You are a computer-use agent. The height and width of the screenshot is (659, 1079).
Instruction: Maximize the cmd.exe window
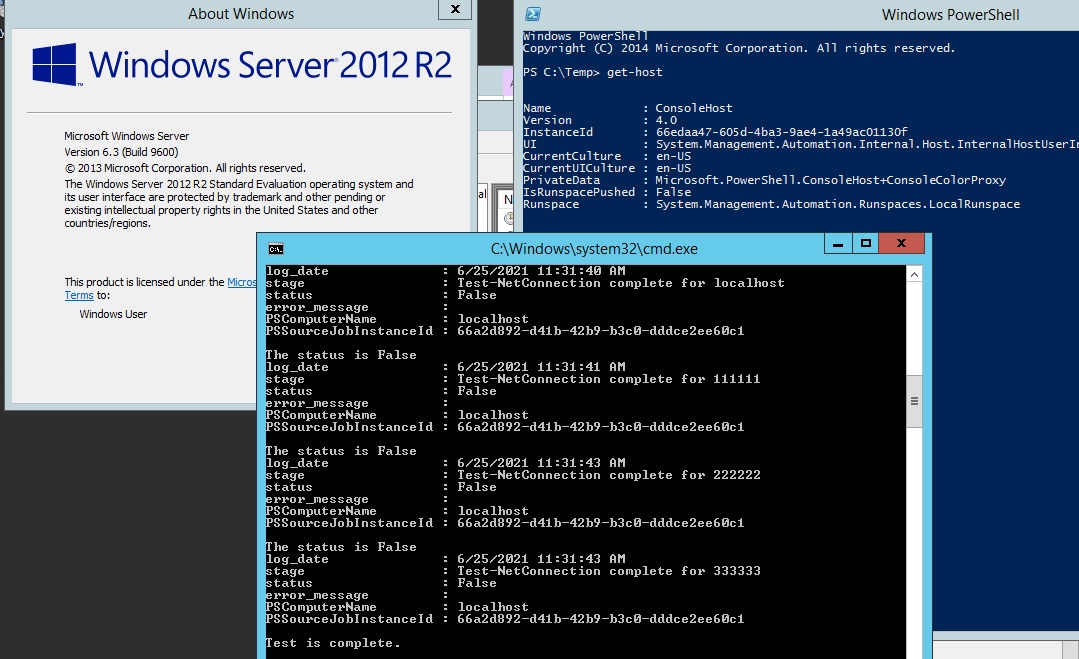point(866,244)
